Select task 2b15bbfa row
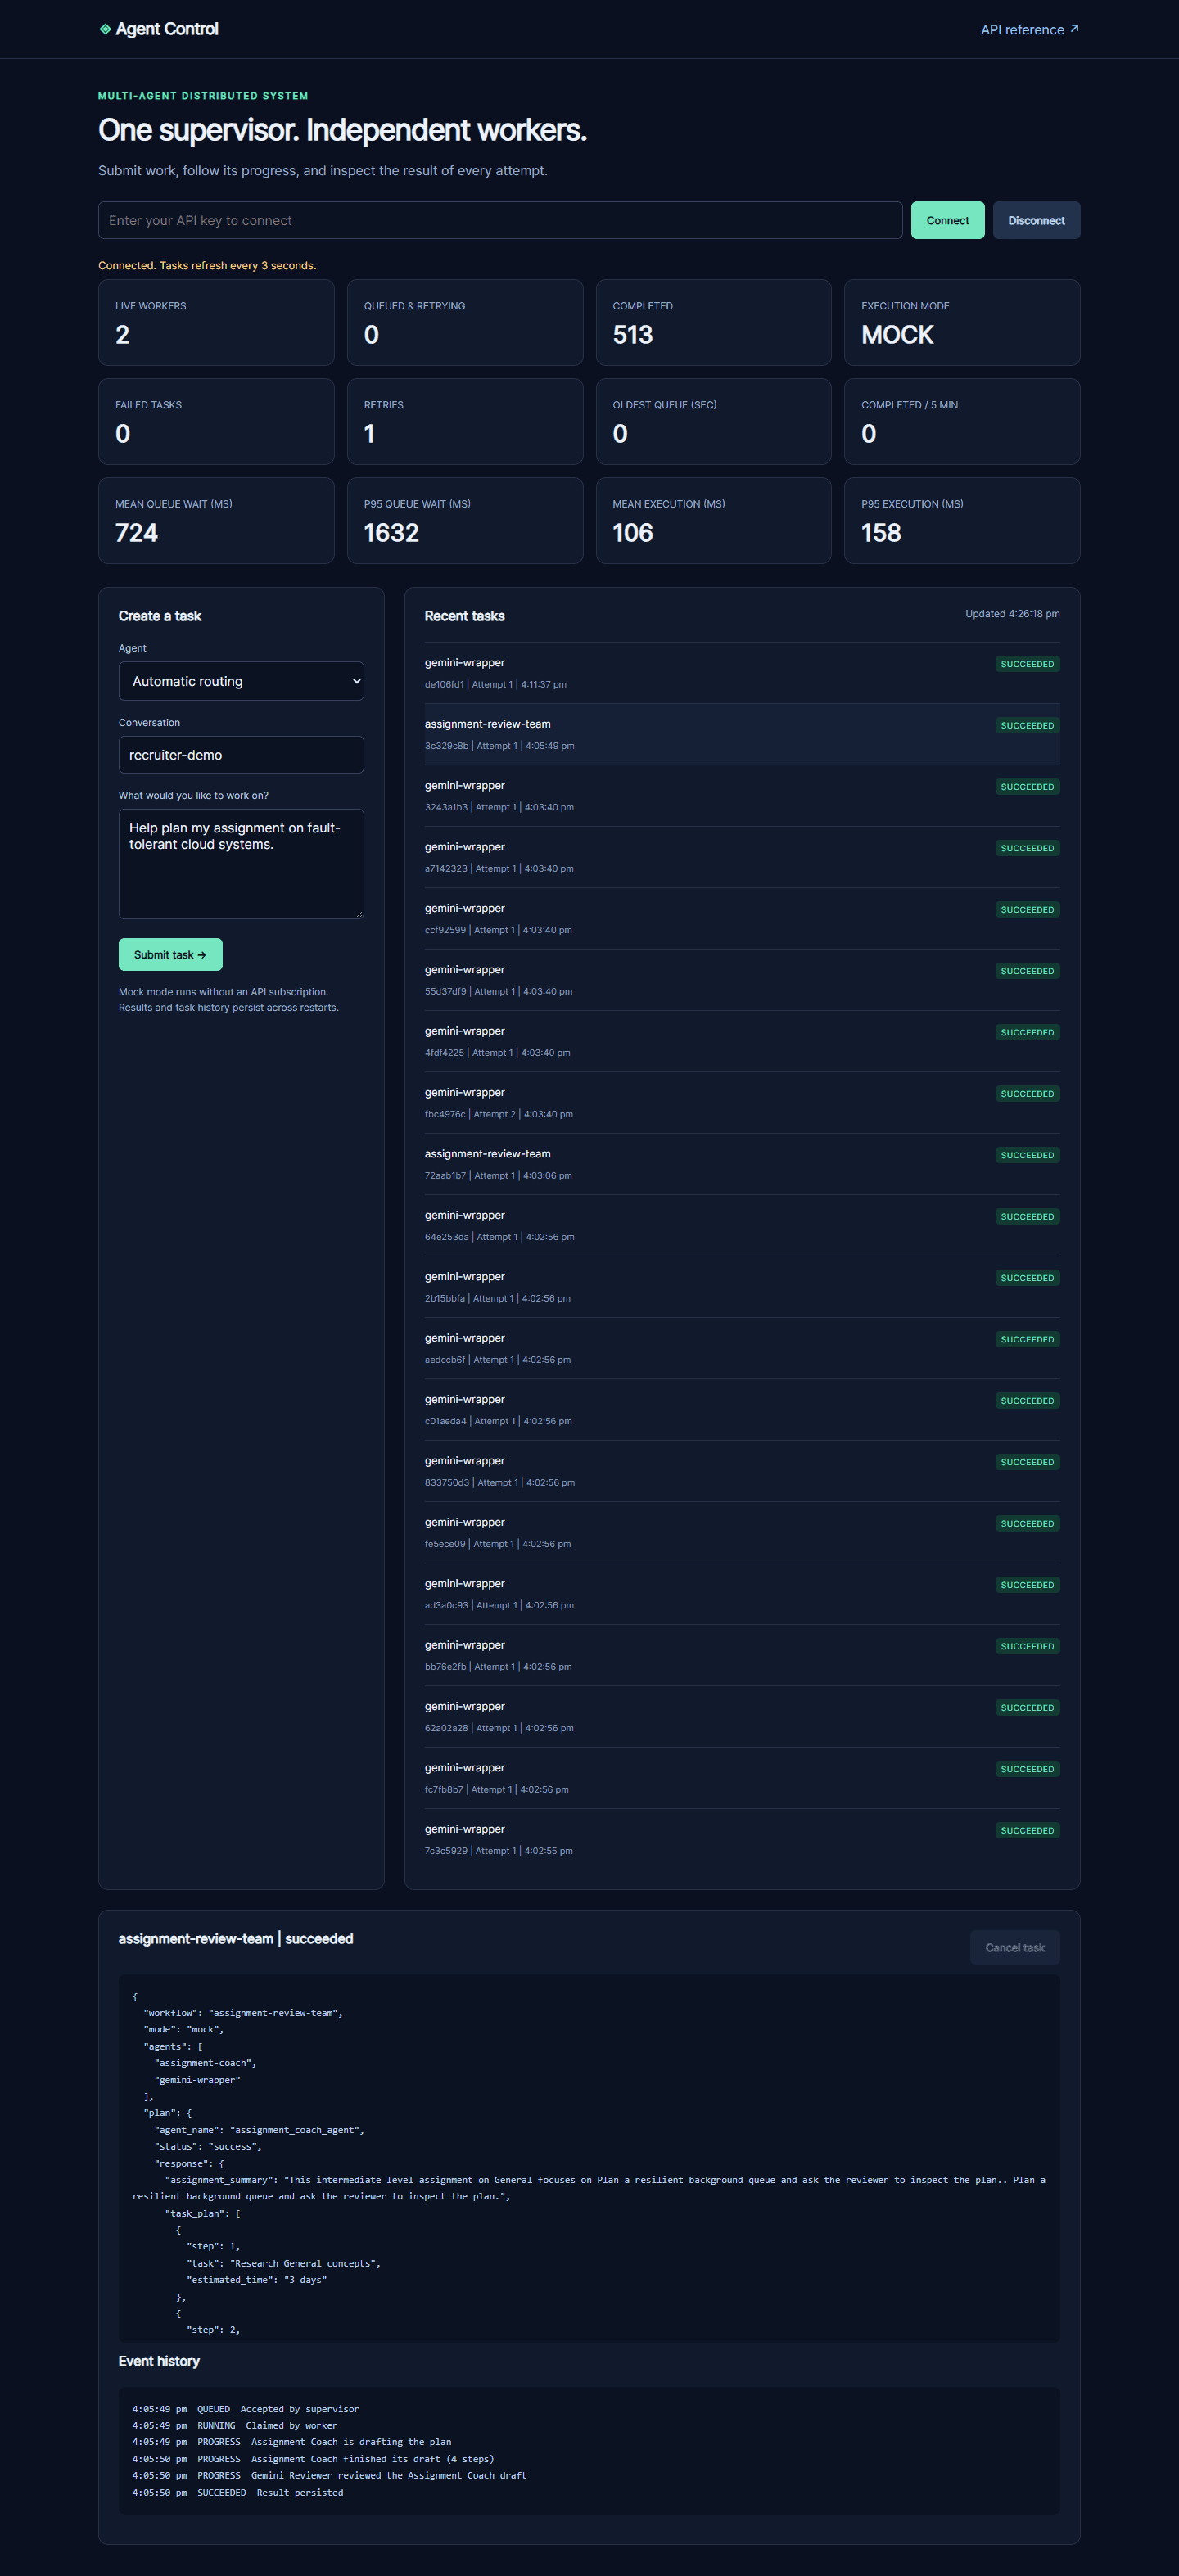 [x=742, y=1287]
